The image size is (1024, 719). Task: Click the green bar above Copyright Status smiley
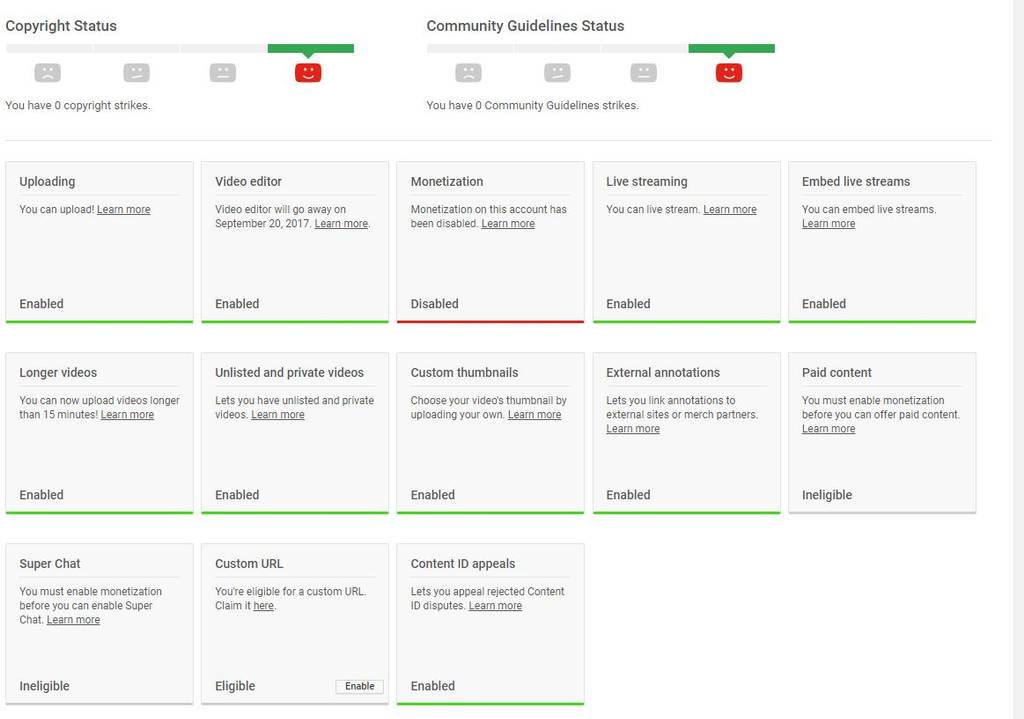pos(310,48)
